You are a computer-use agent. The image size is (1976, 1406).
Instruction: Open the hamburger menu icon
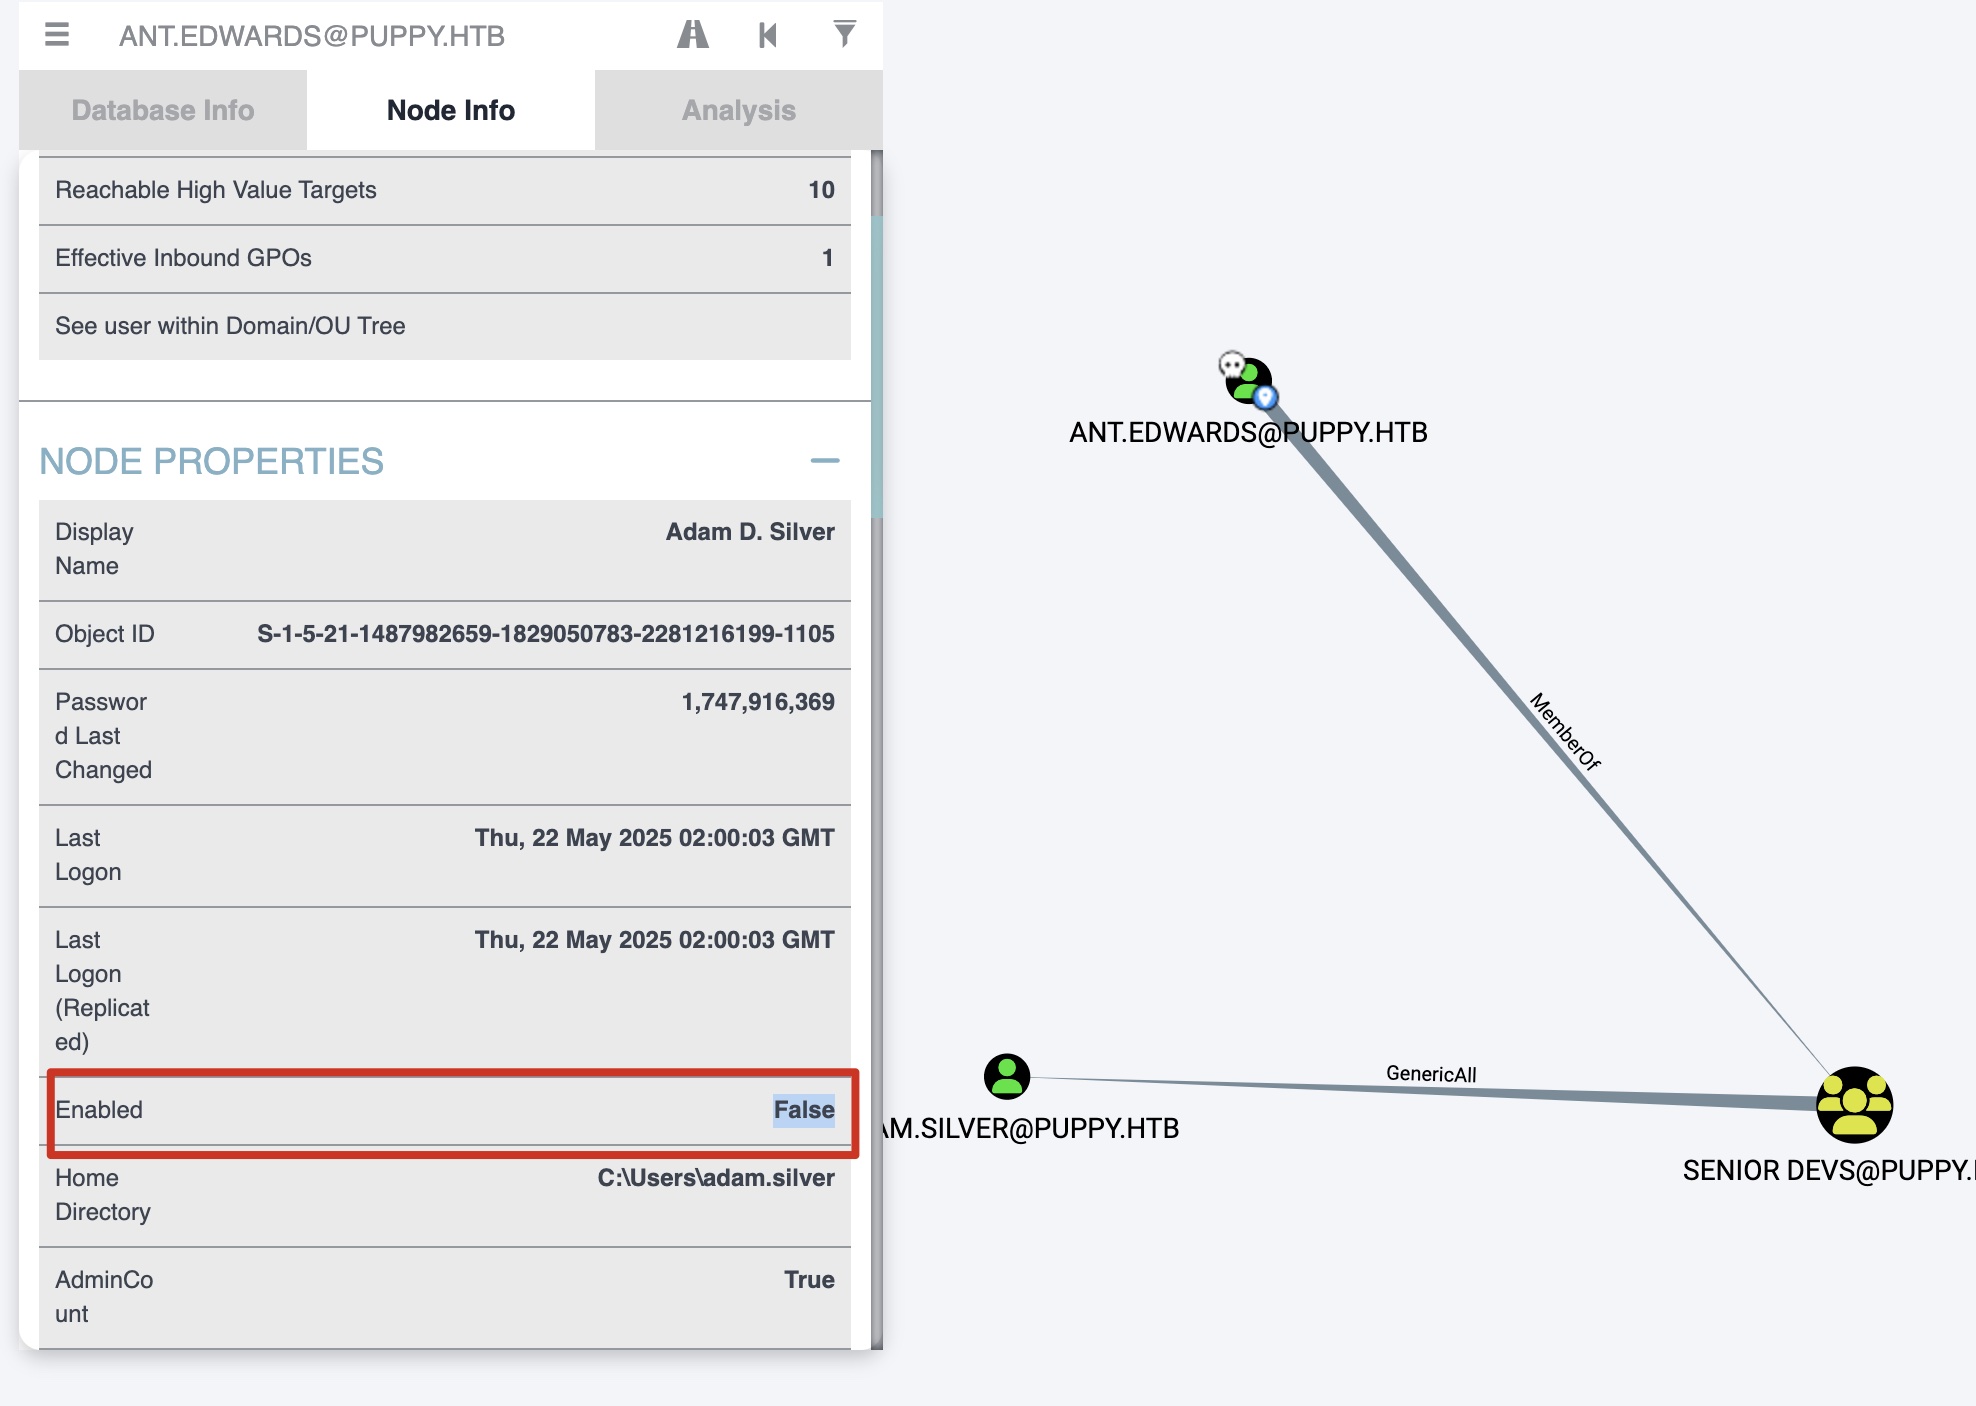[x=57, y=35]
